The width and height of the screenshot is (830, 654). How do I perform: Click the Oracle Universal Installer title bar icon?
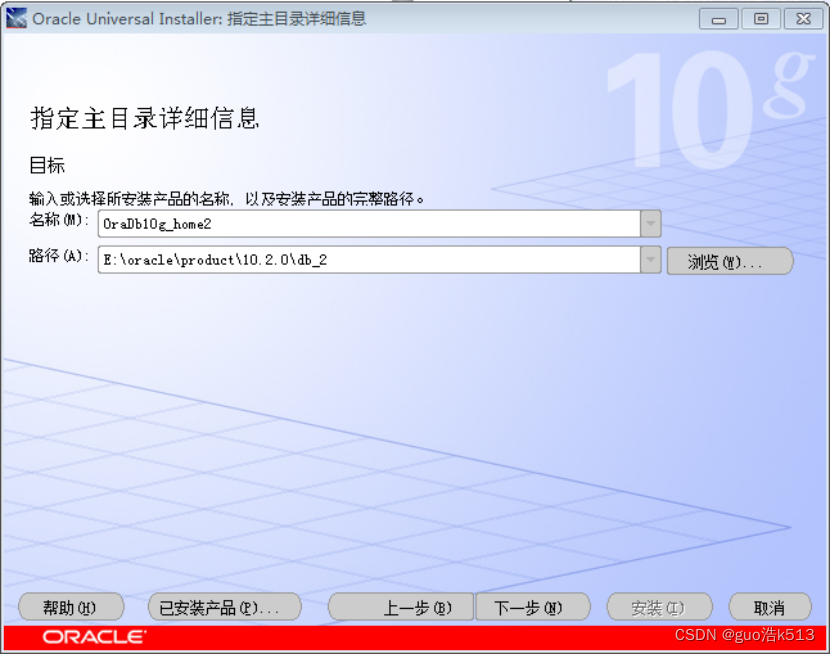pos(16,18)
